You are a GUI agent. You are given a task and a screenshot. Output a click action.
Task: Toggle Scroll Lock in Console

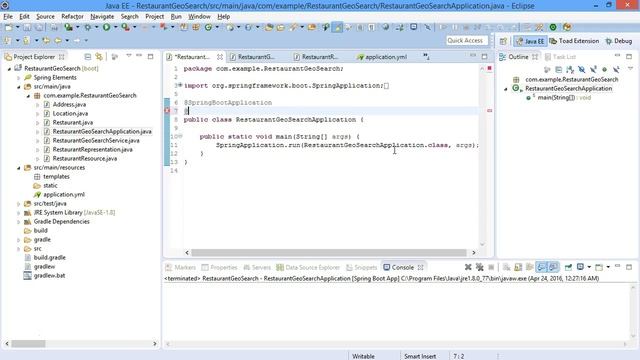click(x=518, y=267)
